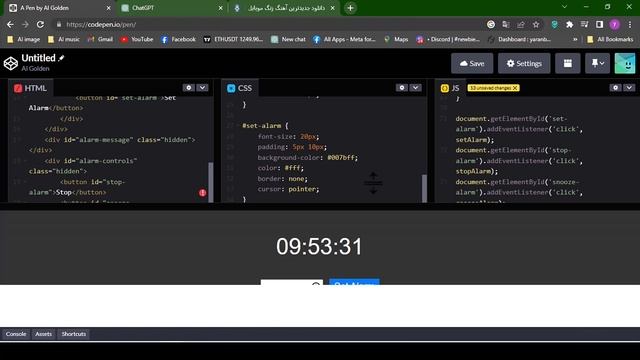Open the Chrome profile avatar
Screen dimensions: 640x360
click(x=614, y=24)
